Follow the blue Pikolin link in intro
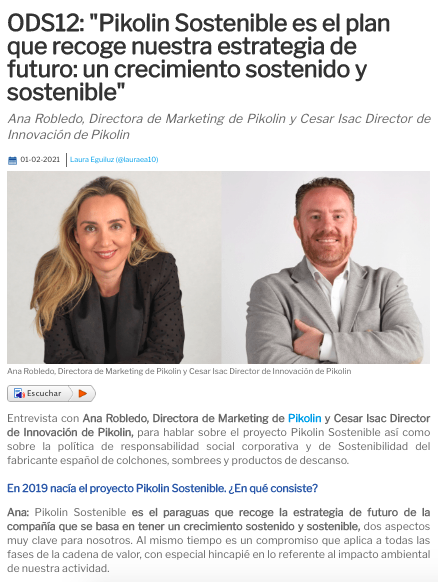The height and width of the screenshot is (582, 438). pos(304,418)
